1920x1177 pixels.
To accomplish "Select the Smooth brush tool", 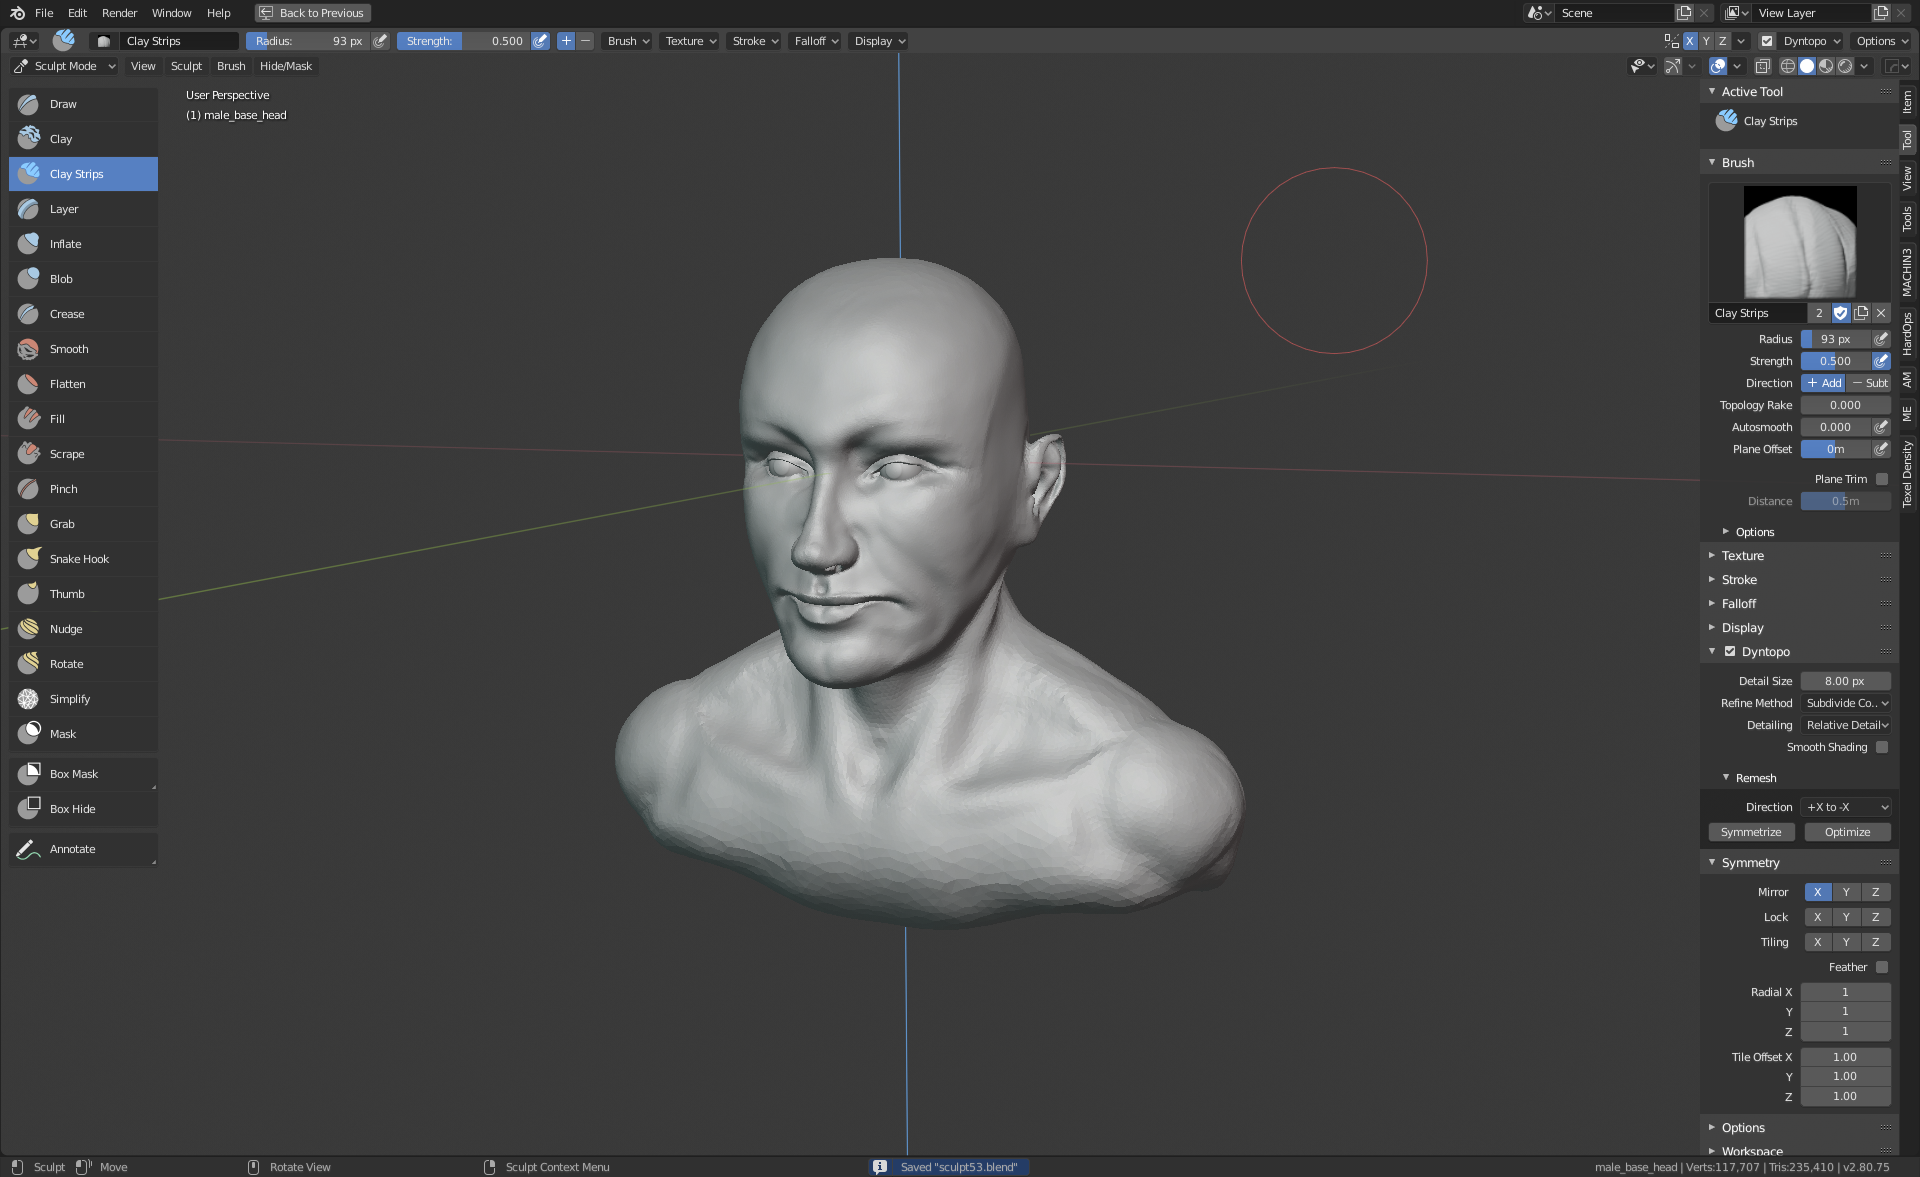I will [69, 349].
